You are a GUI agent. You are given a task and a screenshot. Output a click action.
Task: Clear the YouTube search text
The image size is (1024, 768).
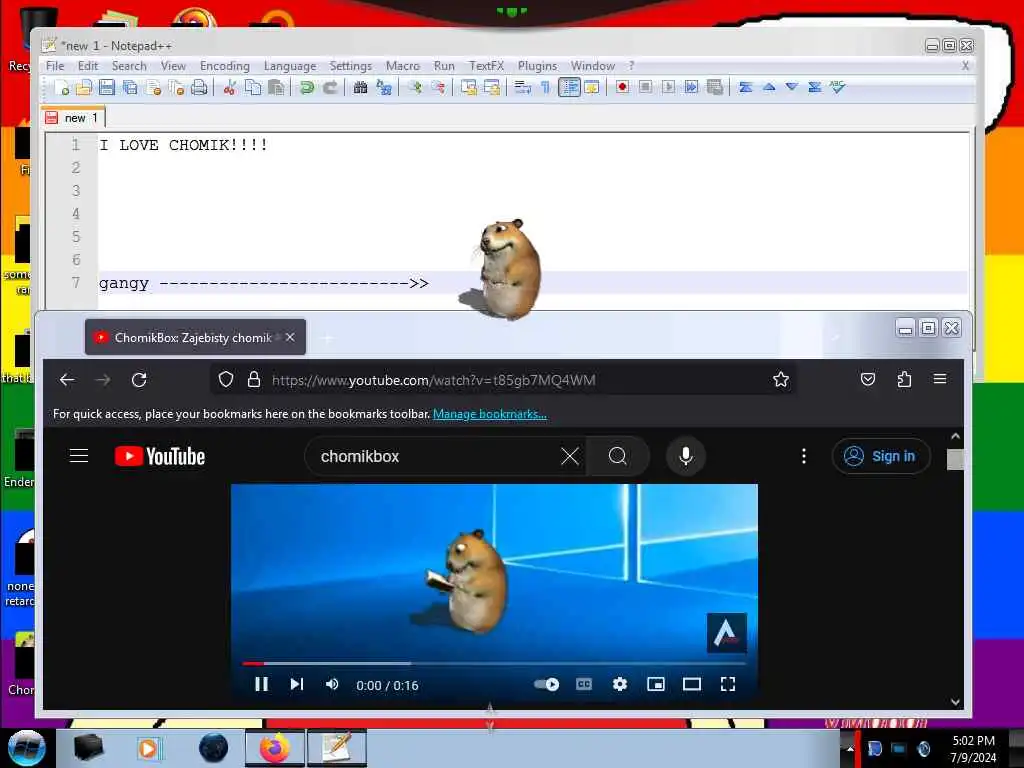click(x=569, y=456)
